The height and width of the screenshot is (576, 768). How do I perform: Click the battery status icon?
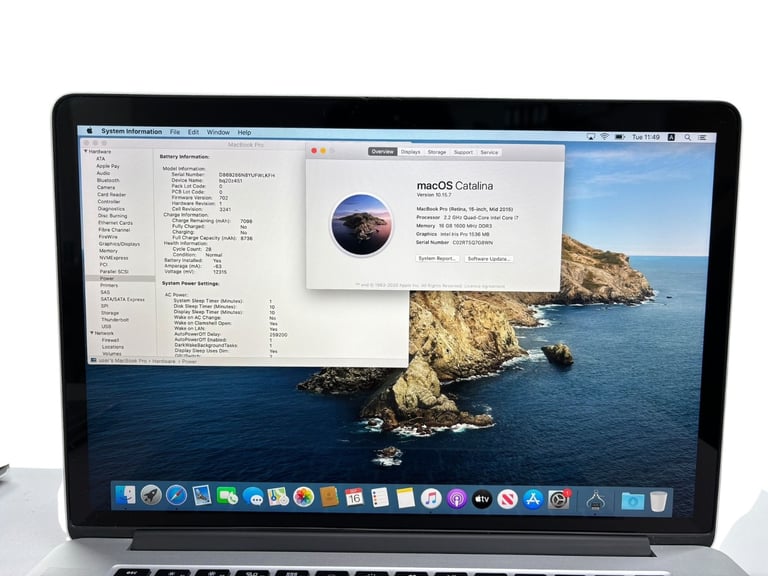[x=620, y=137]
